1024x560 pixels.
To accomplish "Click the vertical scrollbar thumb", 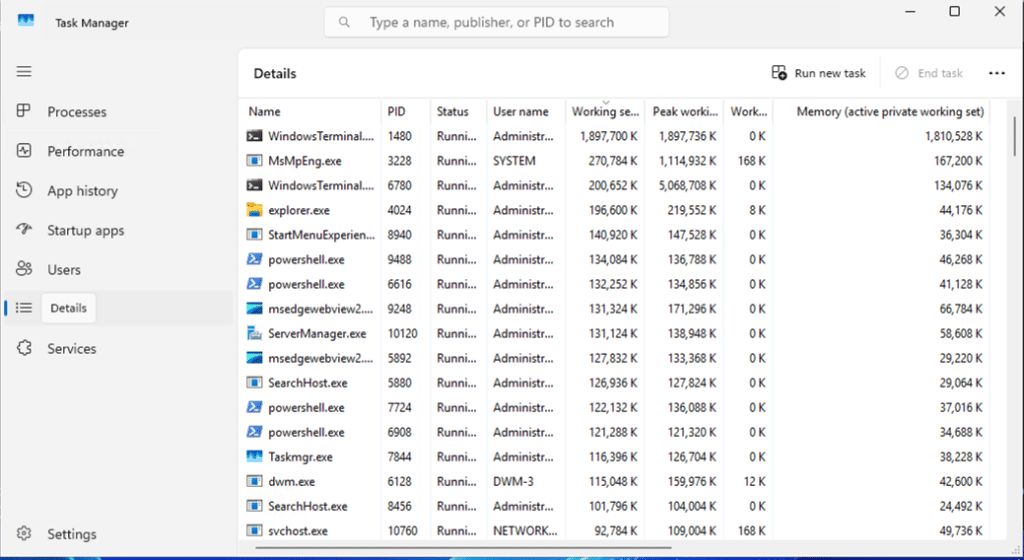I will (x=1014, y=136).
